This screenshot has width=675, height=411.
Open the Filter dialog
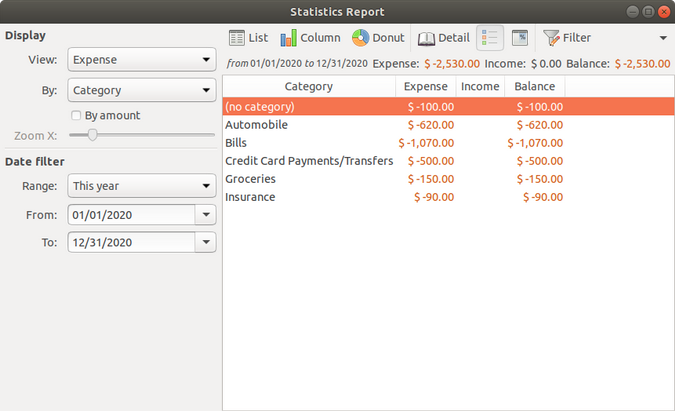pyautogui.click(x=567, y=38)
